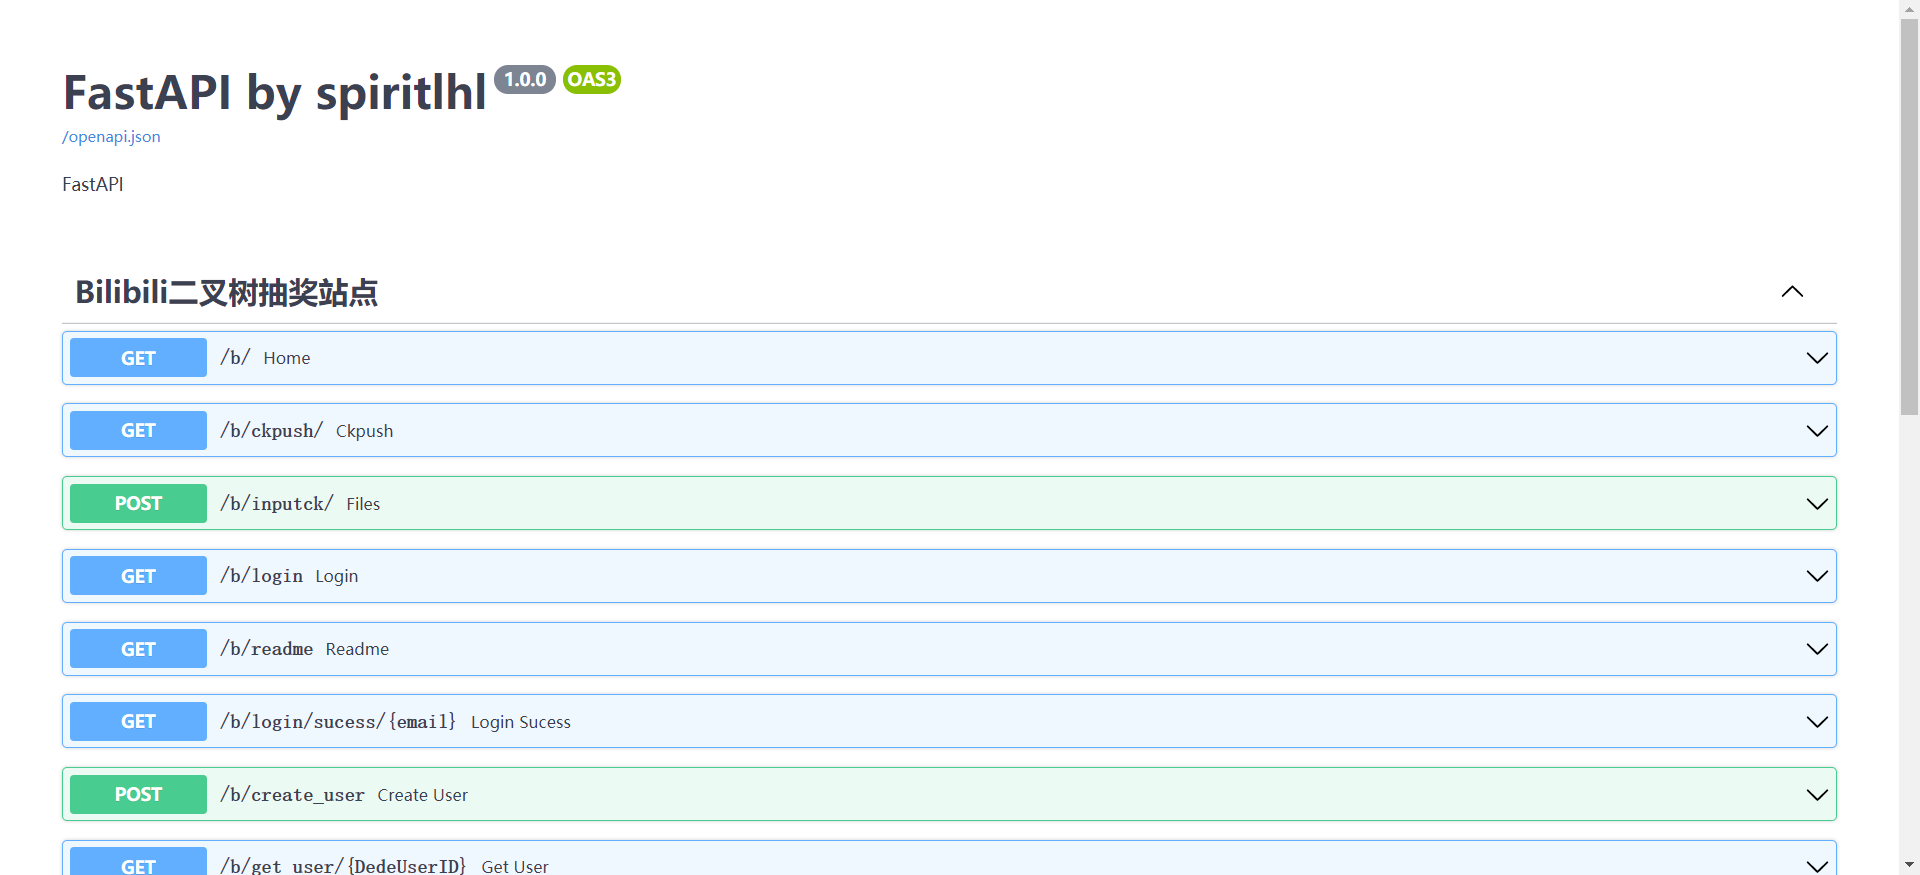
Task: Click the Bilibili二叉树抽奖站点 section heading
Action: (x=227, y=292)
